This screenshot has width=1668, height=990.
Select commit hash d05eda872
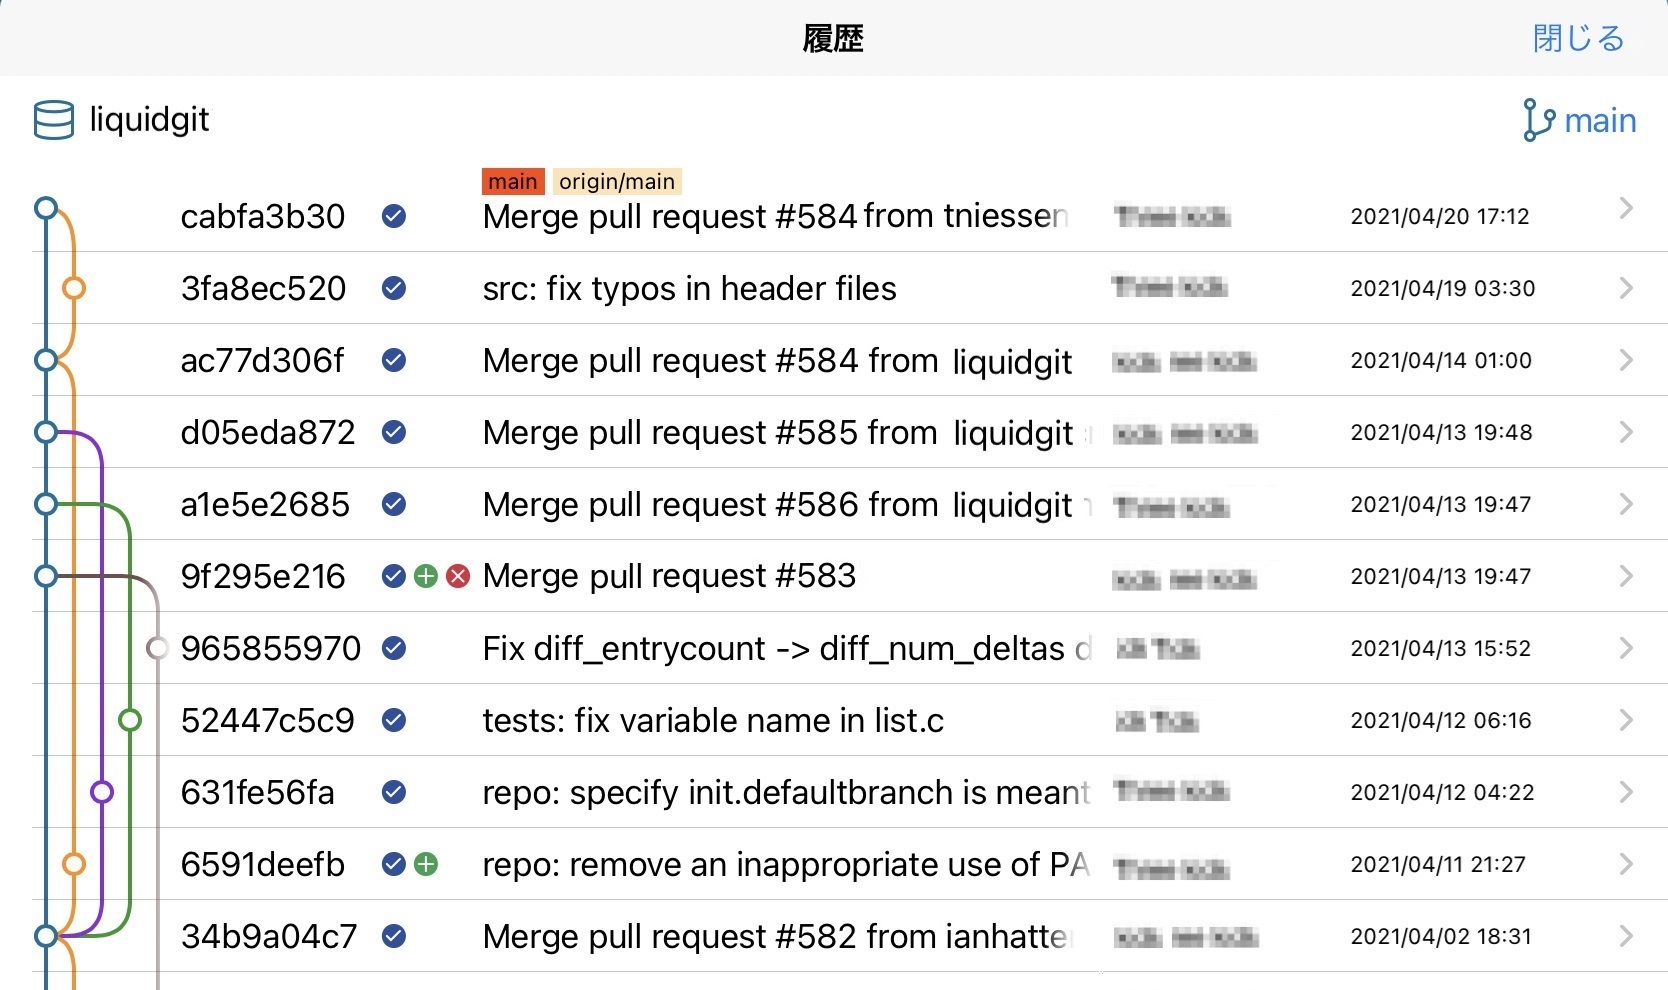tap(268, 432)
